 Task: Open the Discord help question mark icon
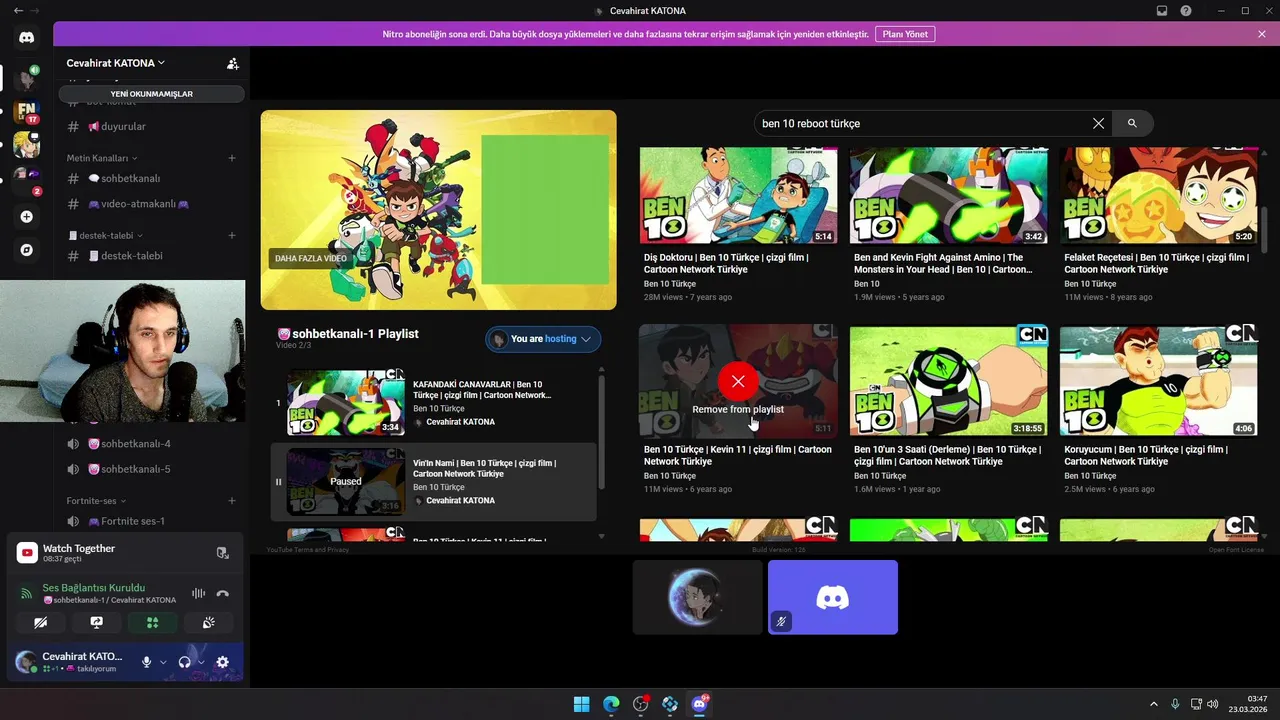[1186, 10]
